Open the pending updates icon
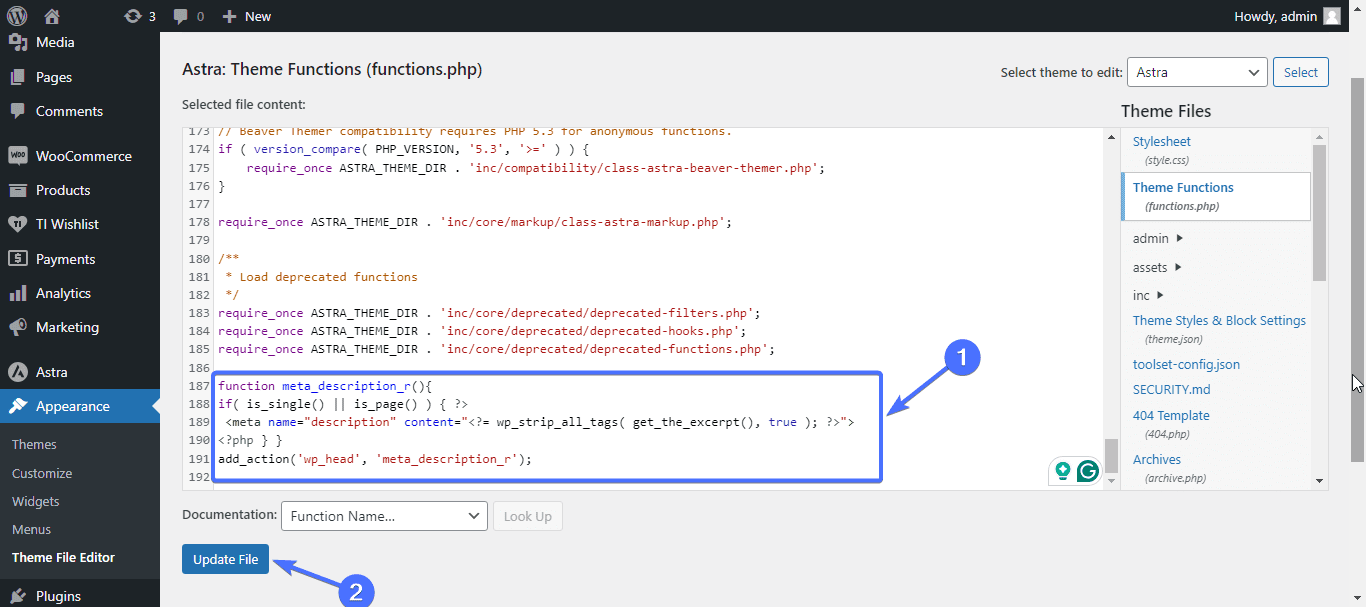The width and height of the screenshot is (1366, 607). [x=133, y=16]
